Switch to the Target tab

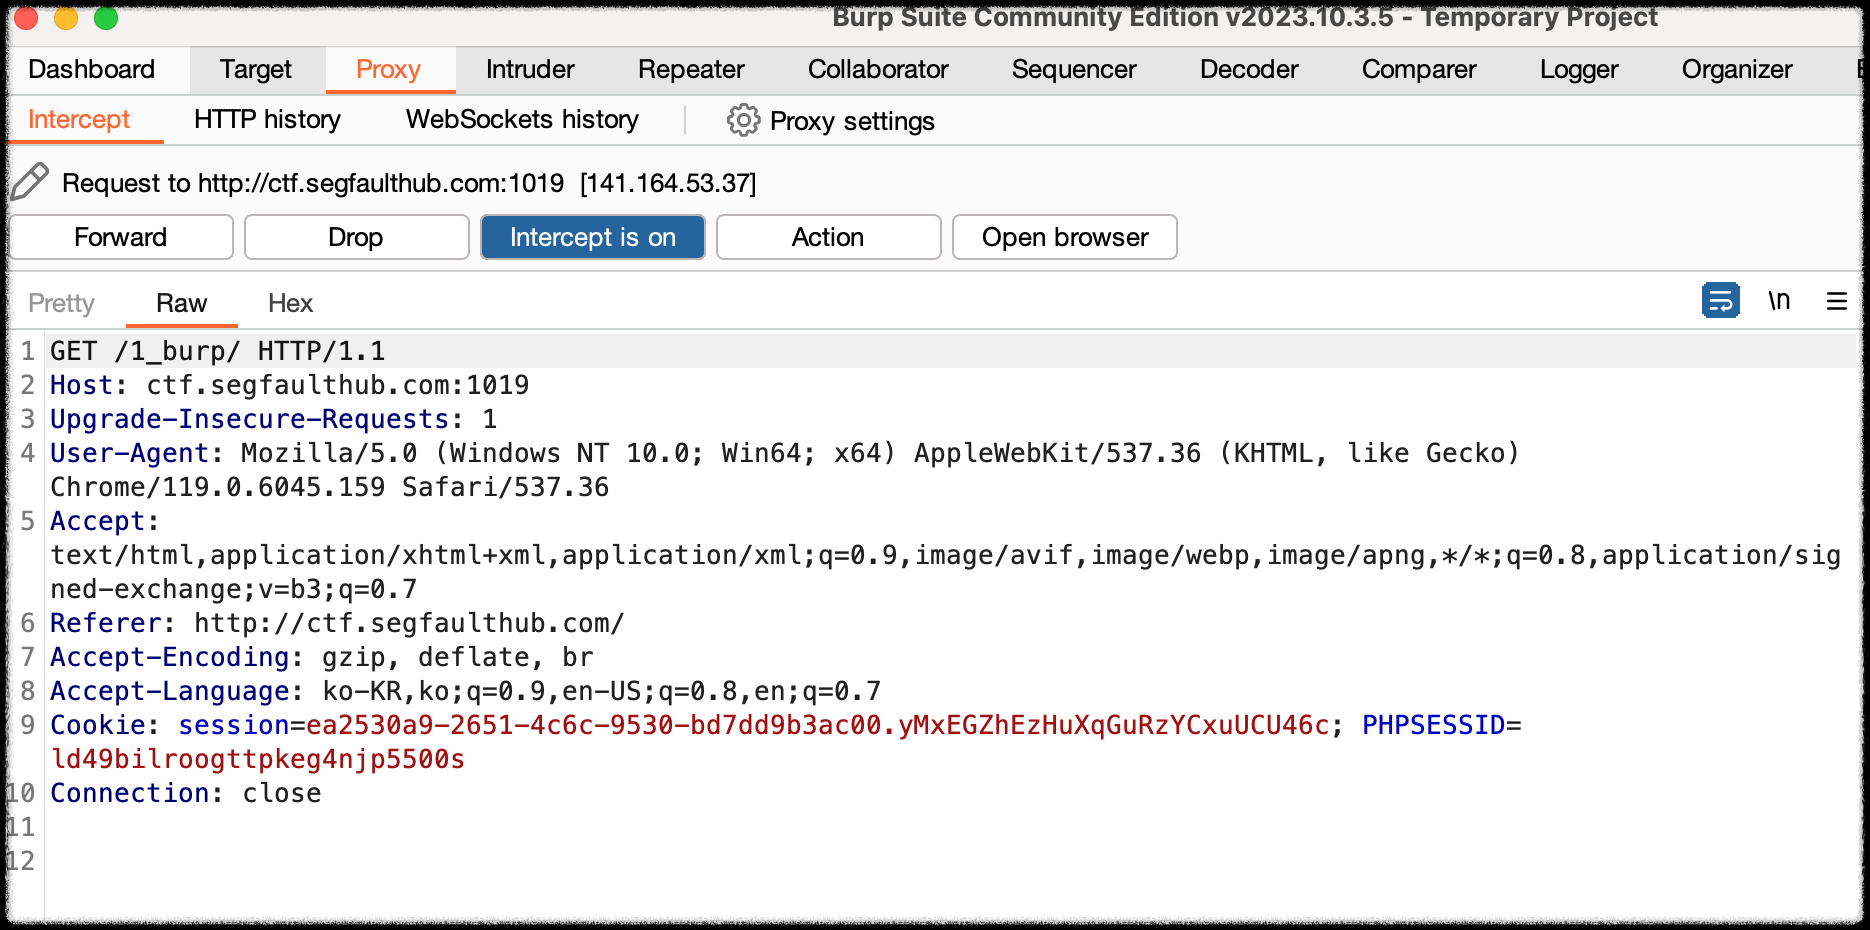[256, 69]
